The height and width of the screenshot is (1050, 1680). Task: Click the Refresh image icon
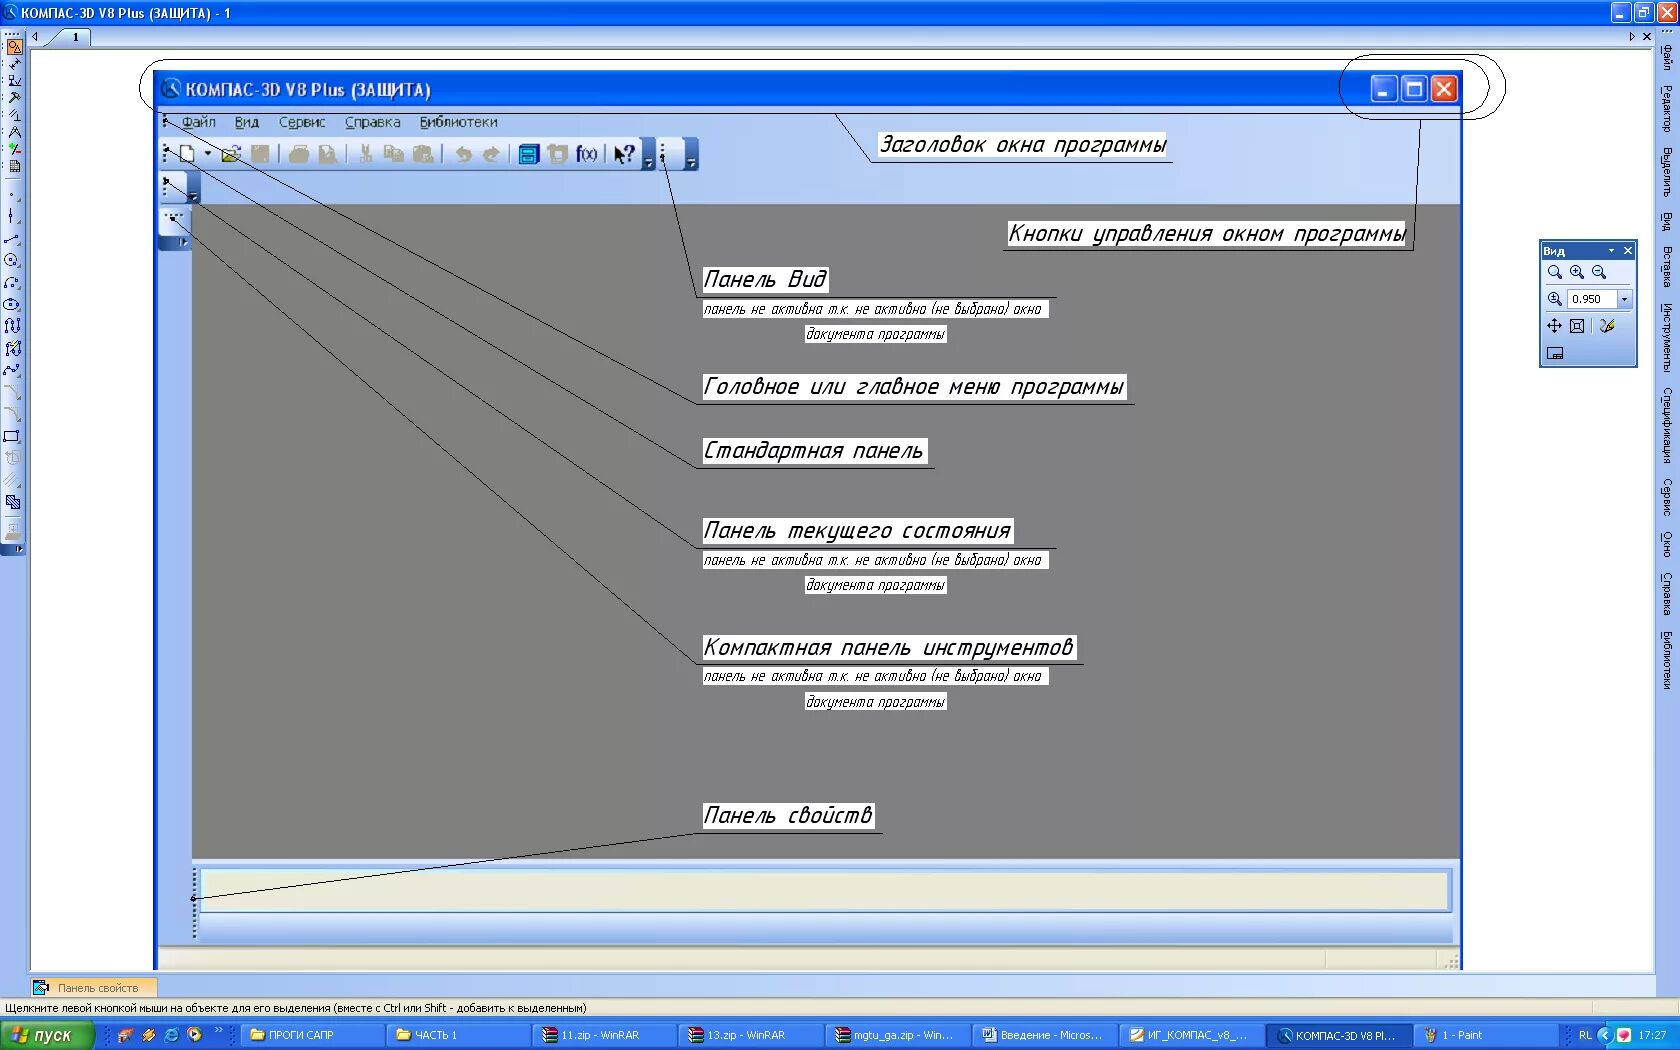click(x=1607, y=326)
